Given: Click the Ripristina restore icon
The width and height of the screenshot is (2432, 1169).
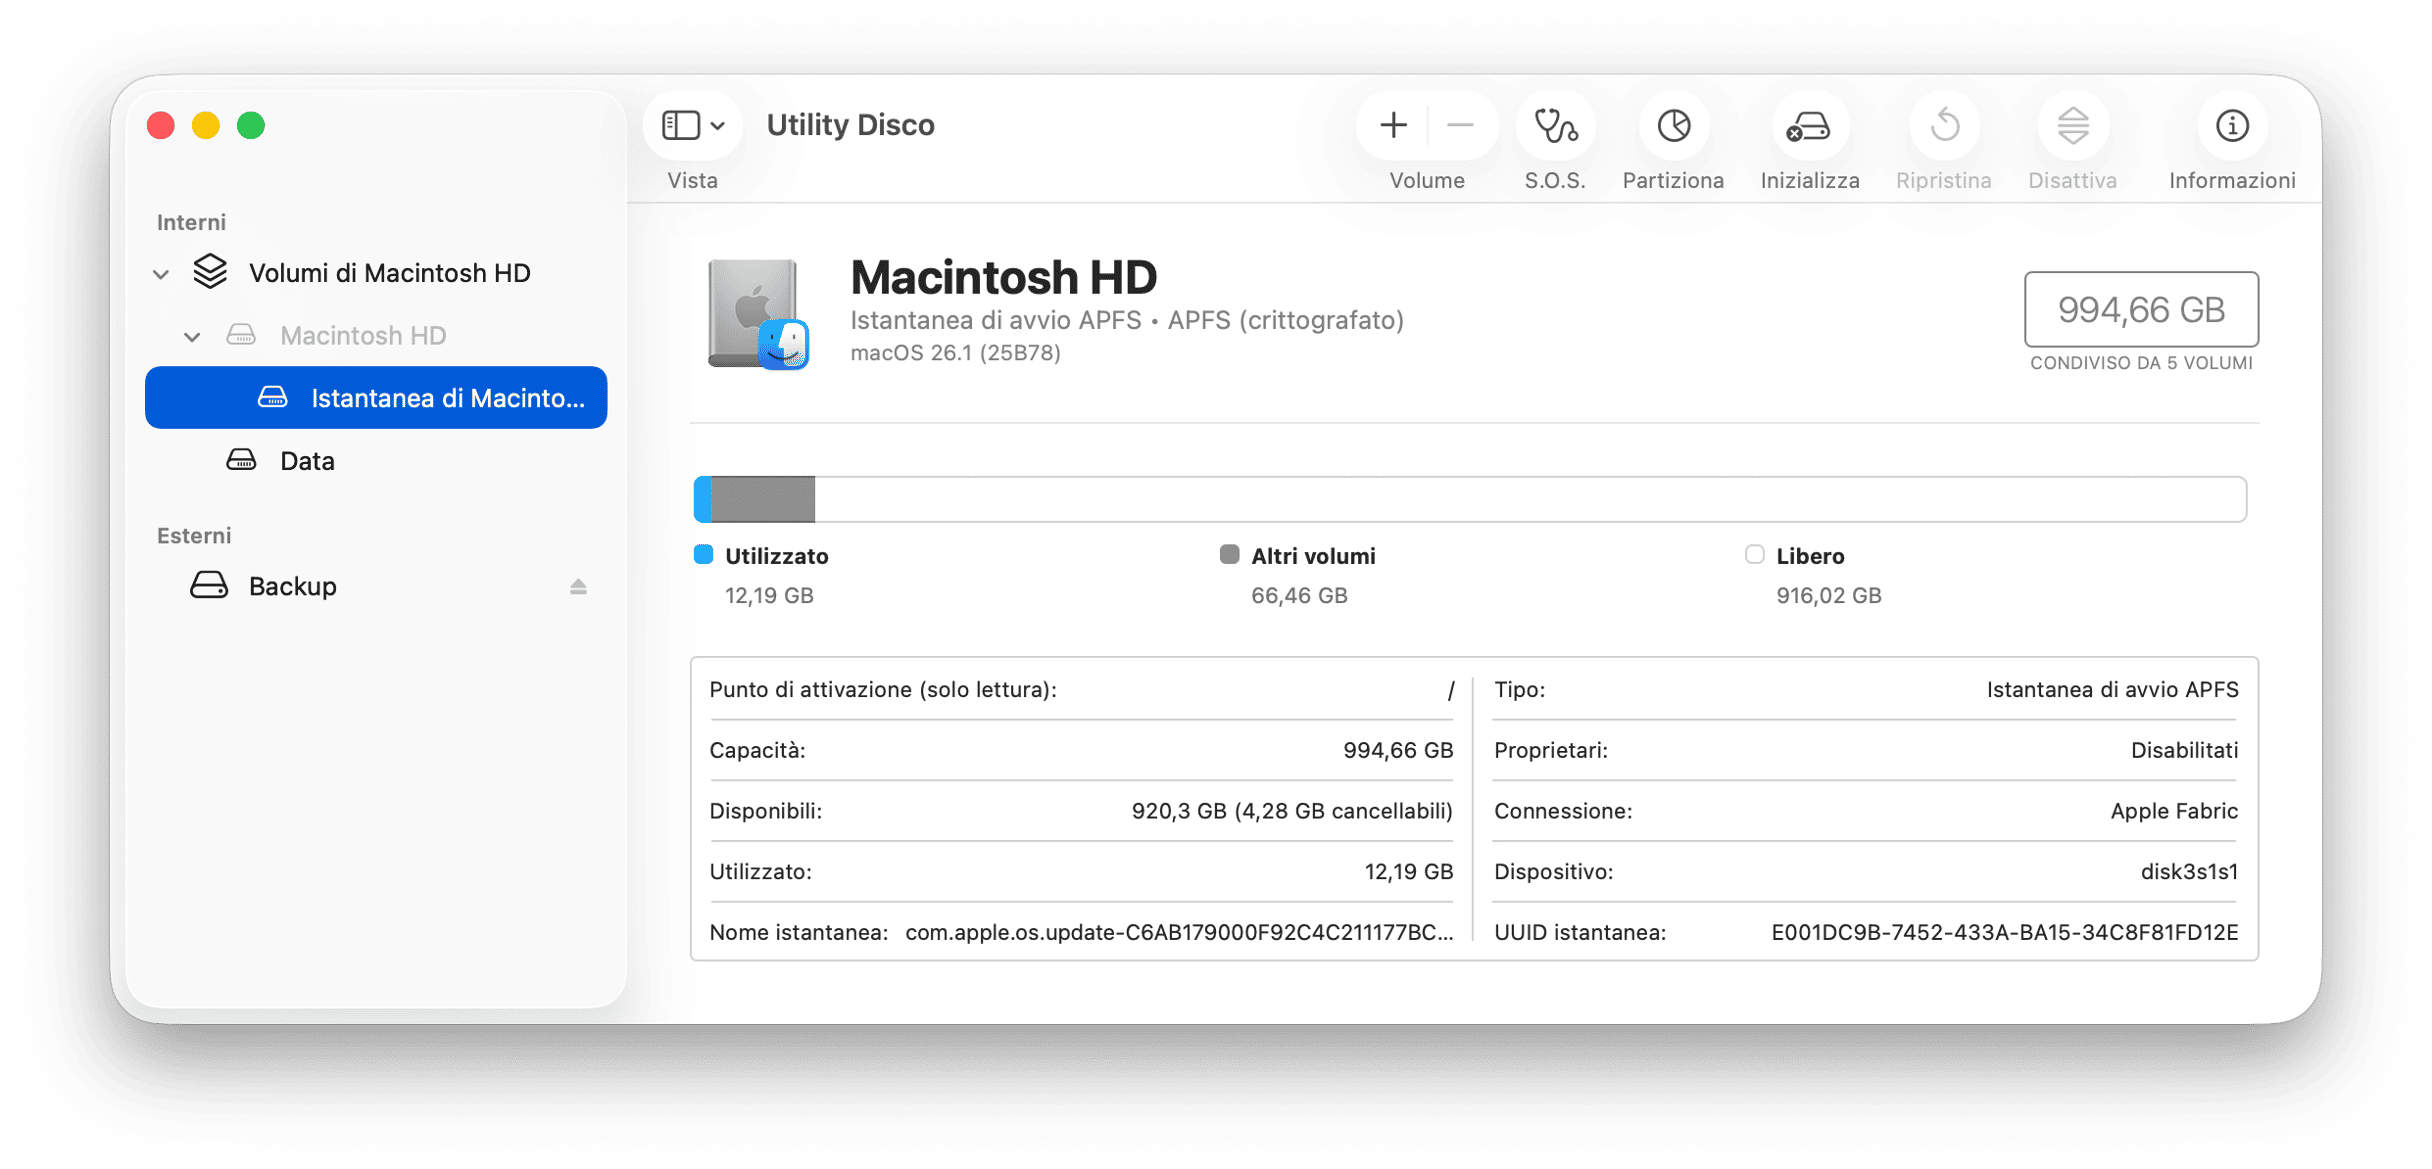Looking at the screenshot, I should (1944, 126).
